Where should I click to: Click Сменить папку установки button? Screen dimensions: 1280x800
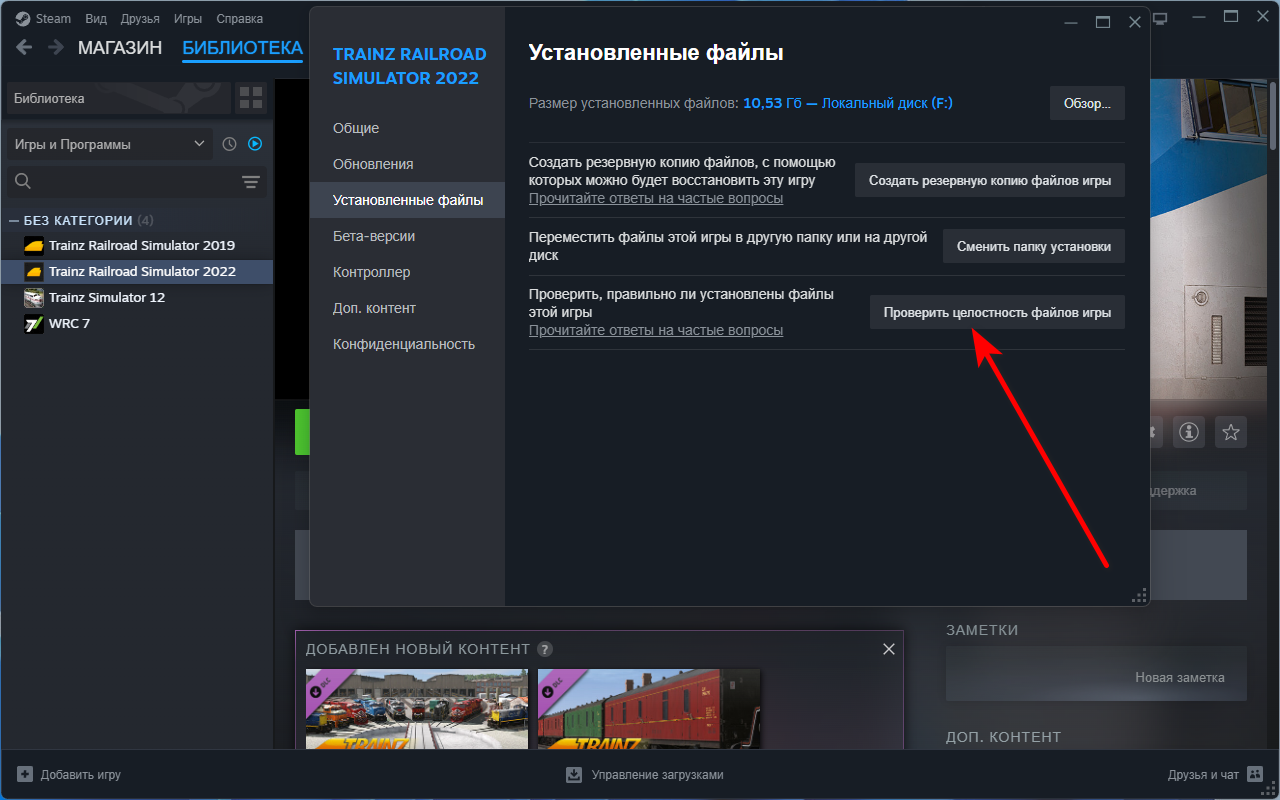(x=1034, y=246)
